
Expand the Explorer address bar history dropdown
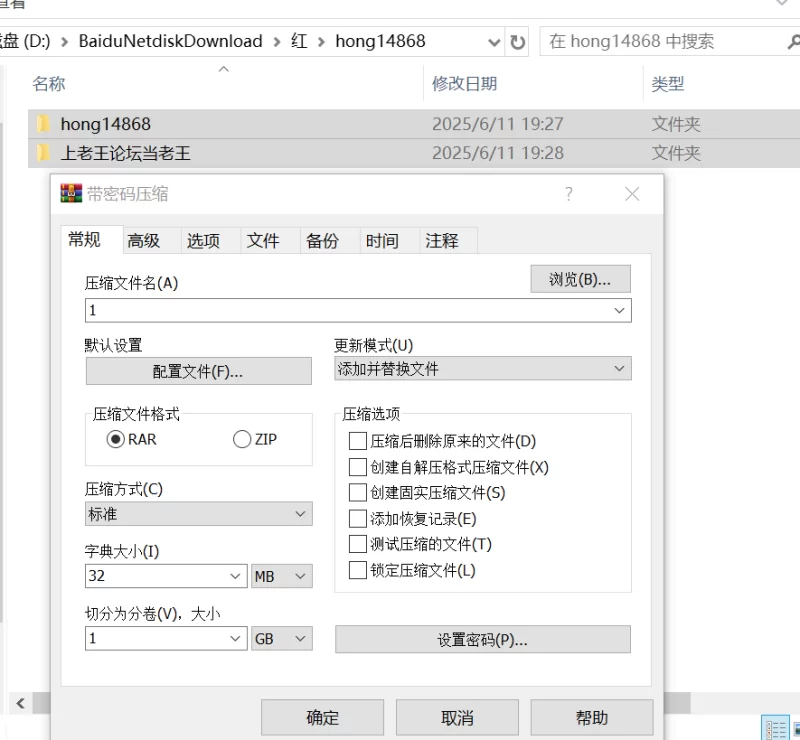493,42
